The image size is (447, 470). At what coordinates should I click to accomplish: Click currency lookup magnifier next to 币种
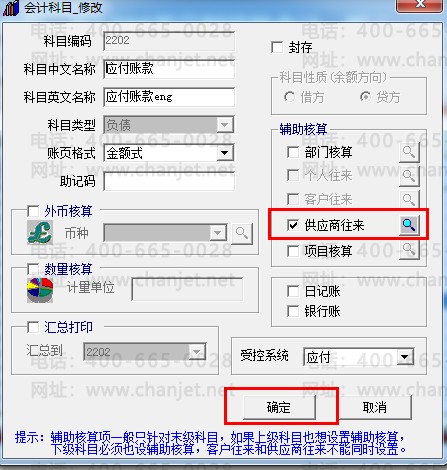pos(242,233)
